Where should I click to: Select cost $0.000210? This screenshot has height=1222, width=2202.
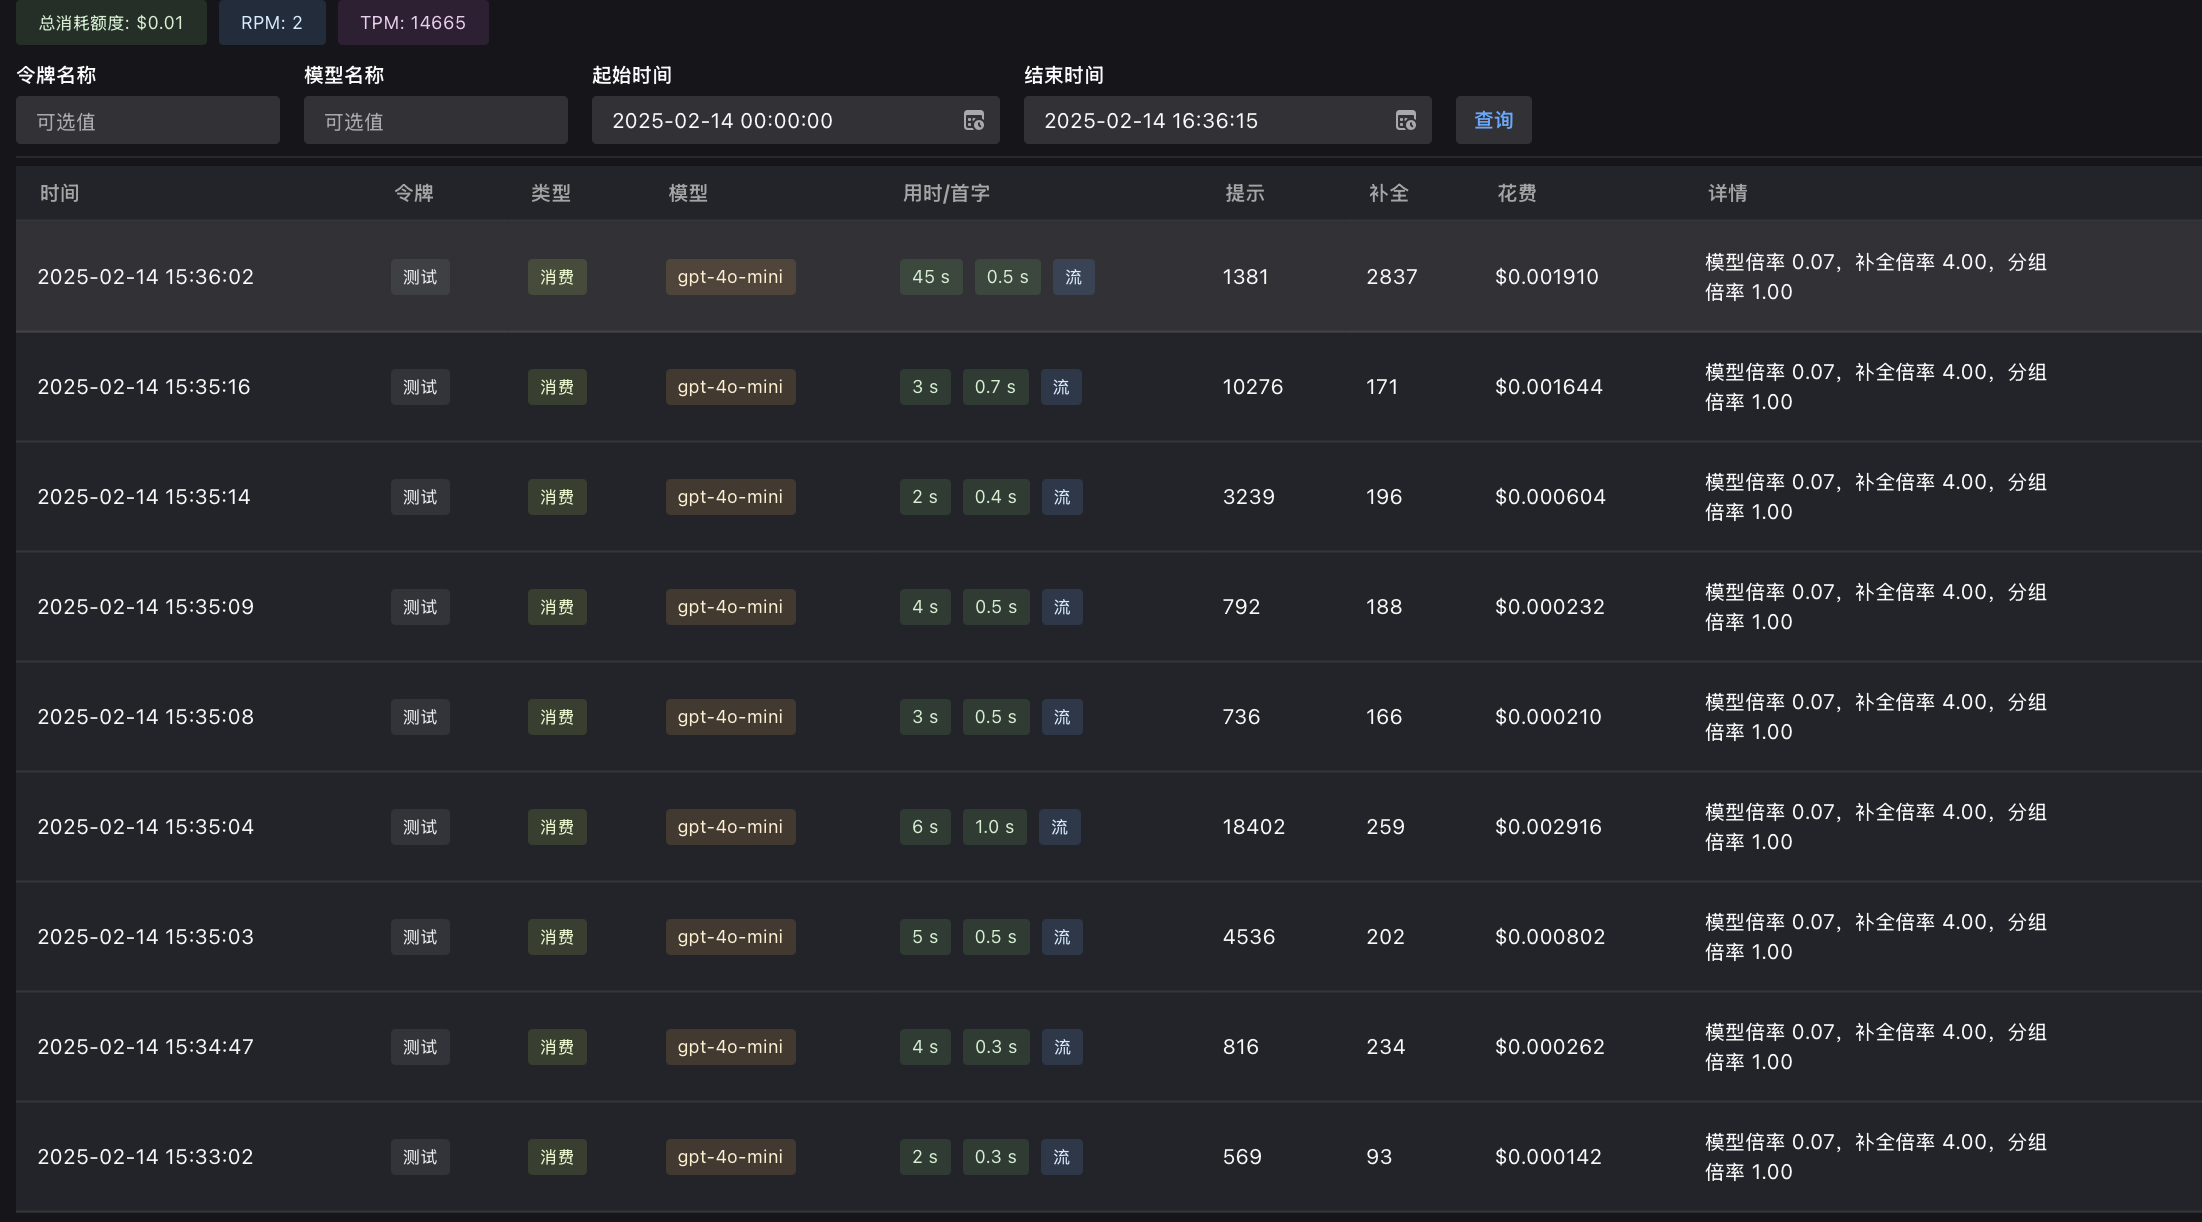[1548, 717]
